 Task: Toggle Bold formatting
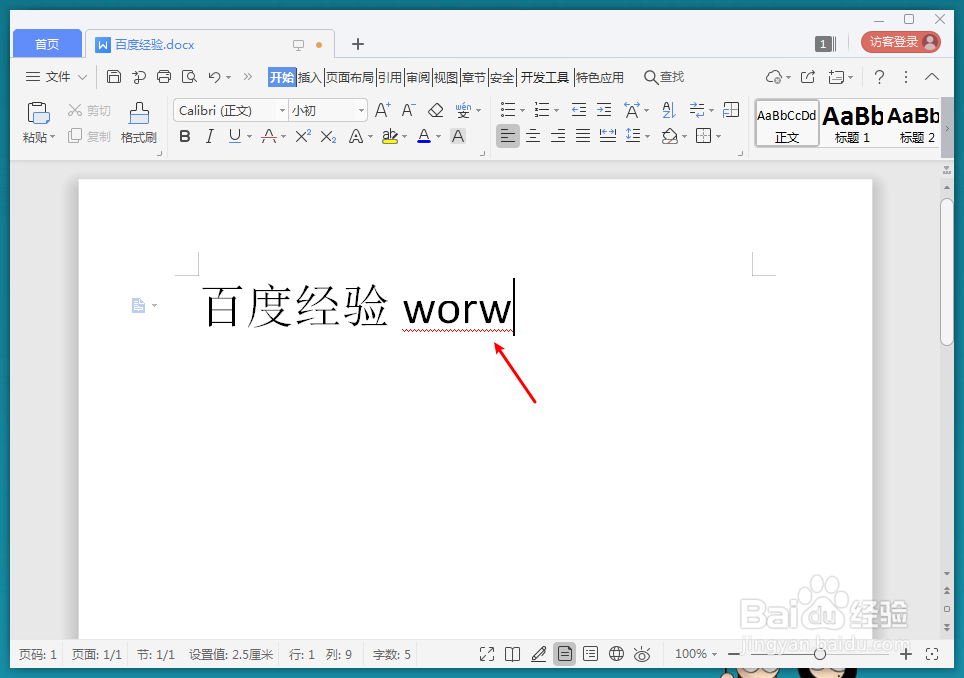184,136
